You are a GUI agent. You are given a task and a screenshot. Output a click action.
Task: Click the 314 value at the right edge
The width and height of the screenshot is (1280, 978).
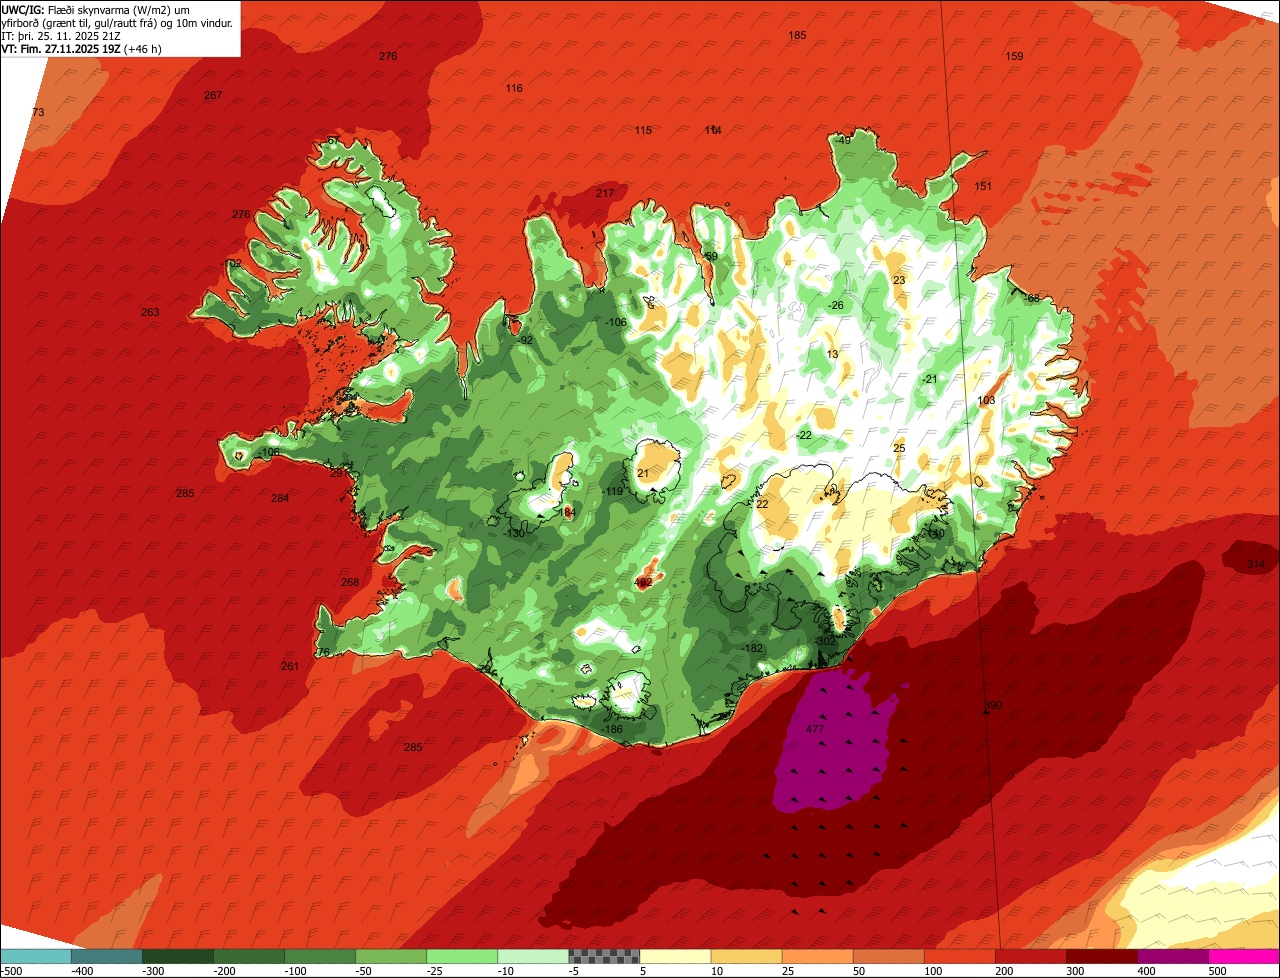coord(1256,565)
